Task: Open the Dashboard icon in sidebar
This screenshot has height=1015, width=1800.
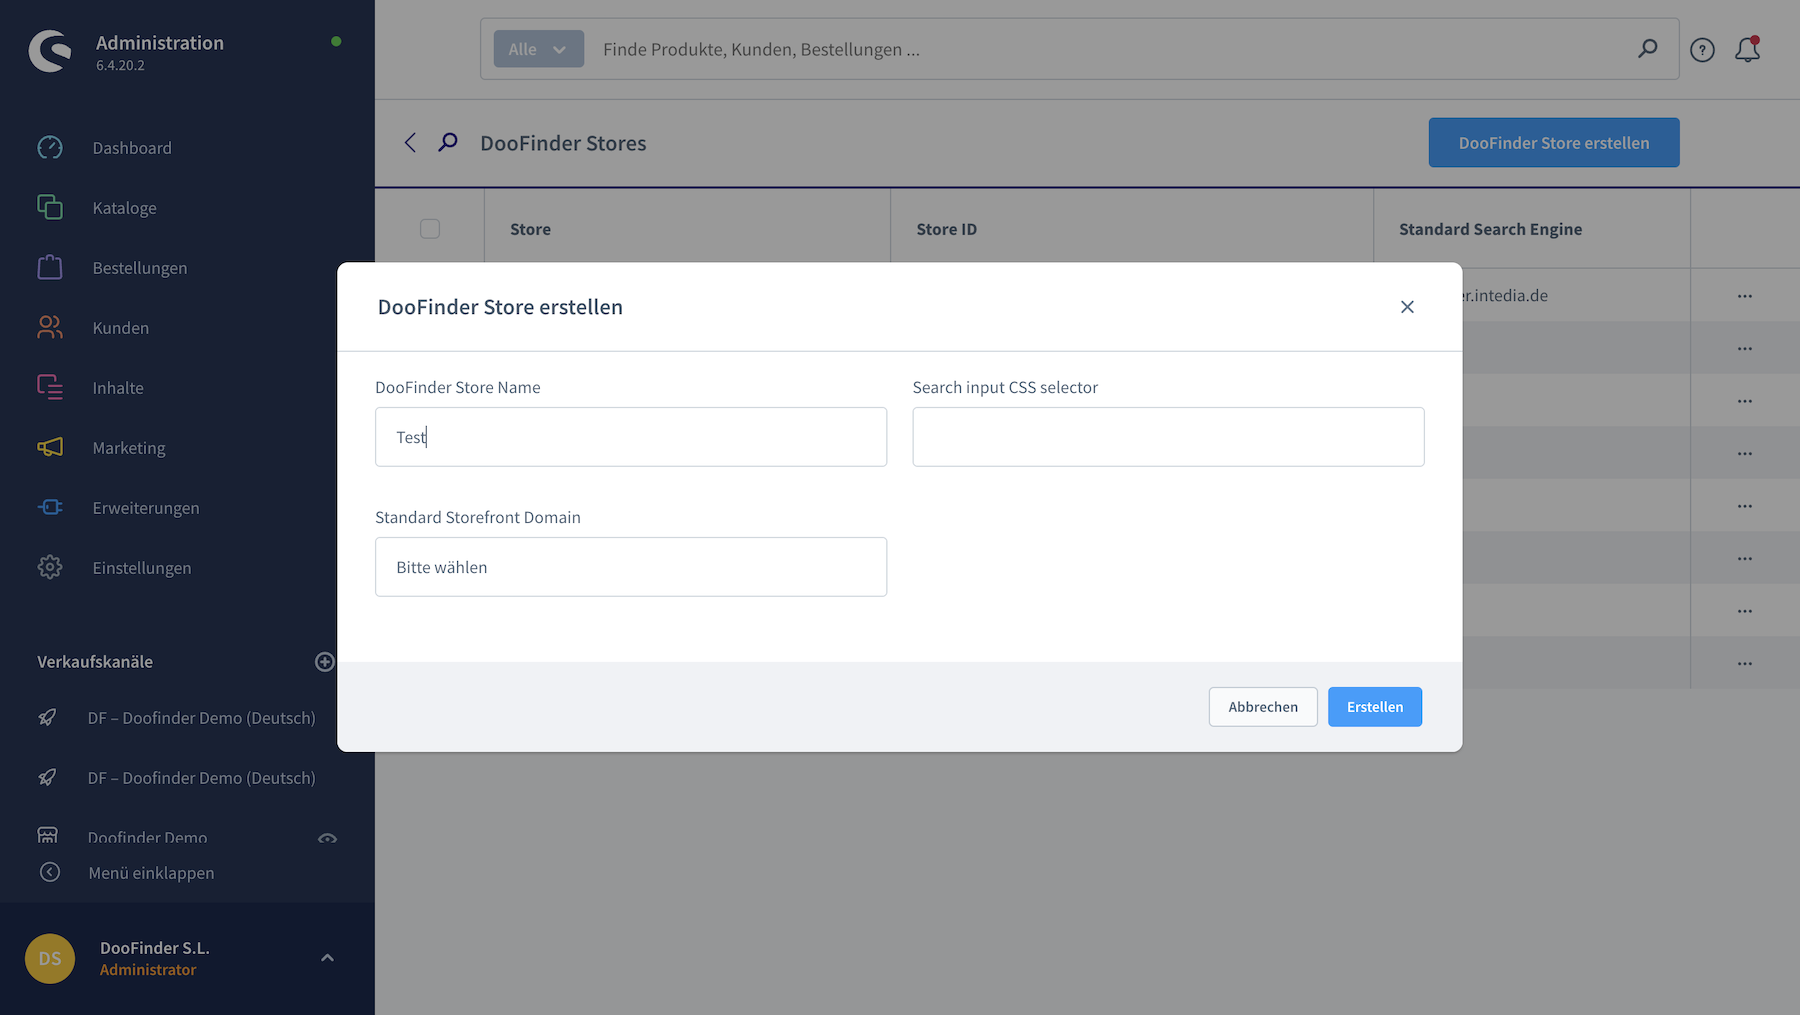Action: coord(50,148)
